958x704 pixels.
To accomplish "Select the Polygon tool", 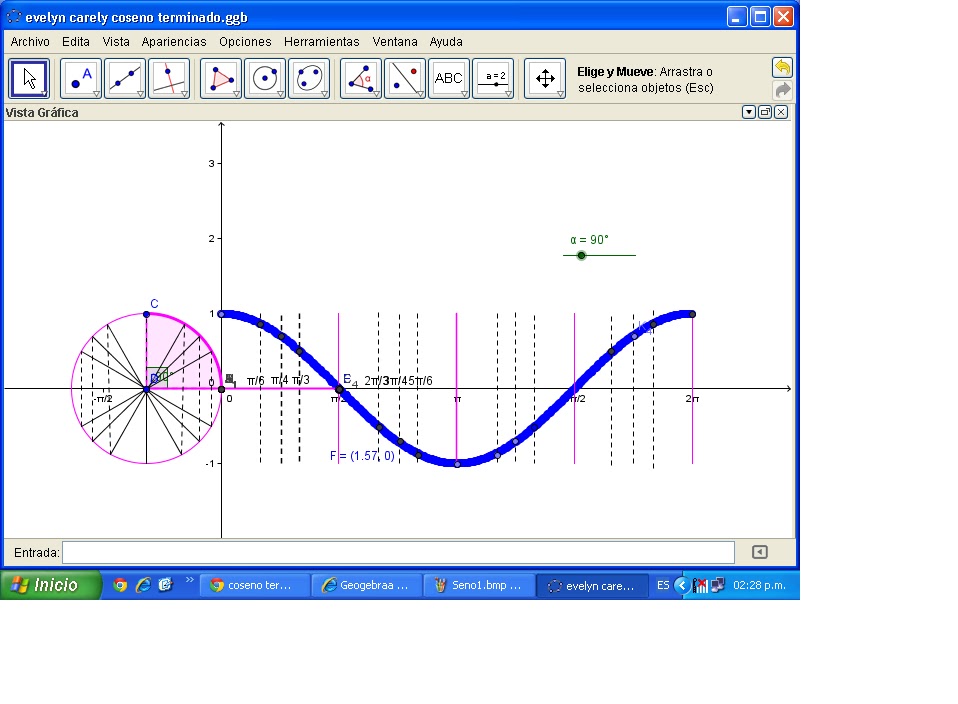I will [x=221, y=78].
